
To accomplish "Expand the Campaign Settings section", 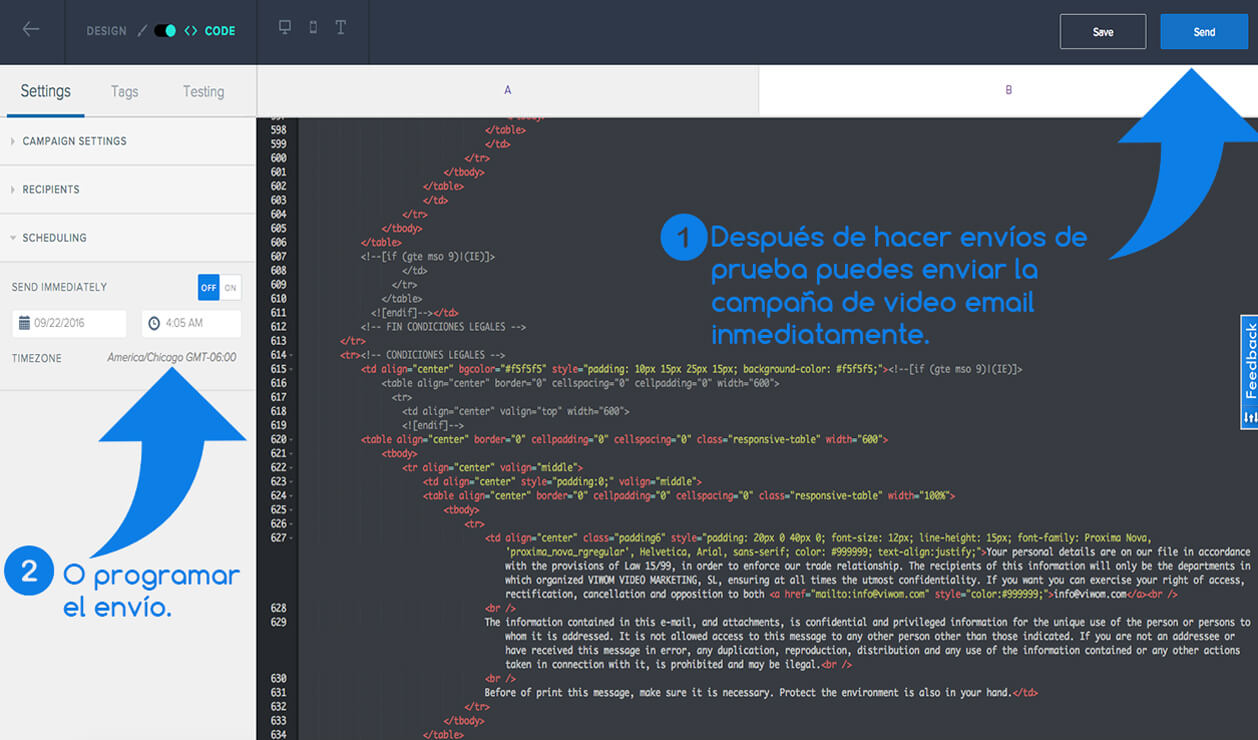I will 74,141.
